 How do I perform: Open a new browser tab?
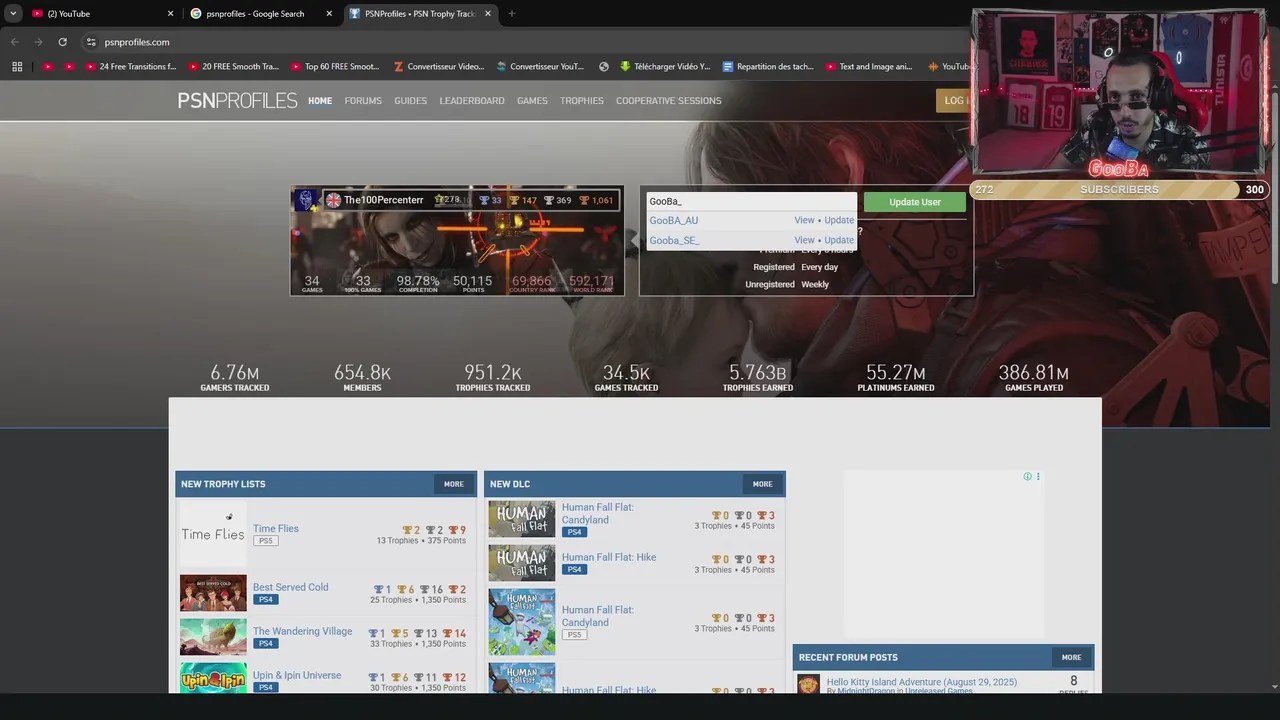[511, 14]
